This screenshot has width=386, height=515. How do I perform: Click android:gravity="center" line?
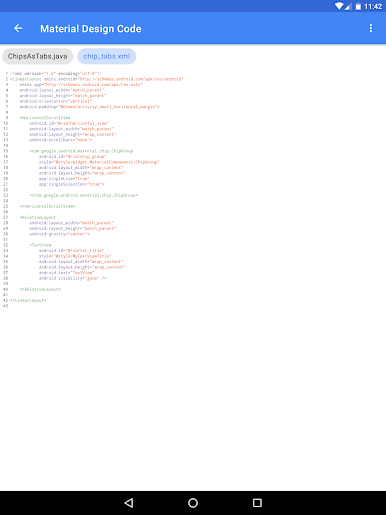[x=59, y=234]
